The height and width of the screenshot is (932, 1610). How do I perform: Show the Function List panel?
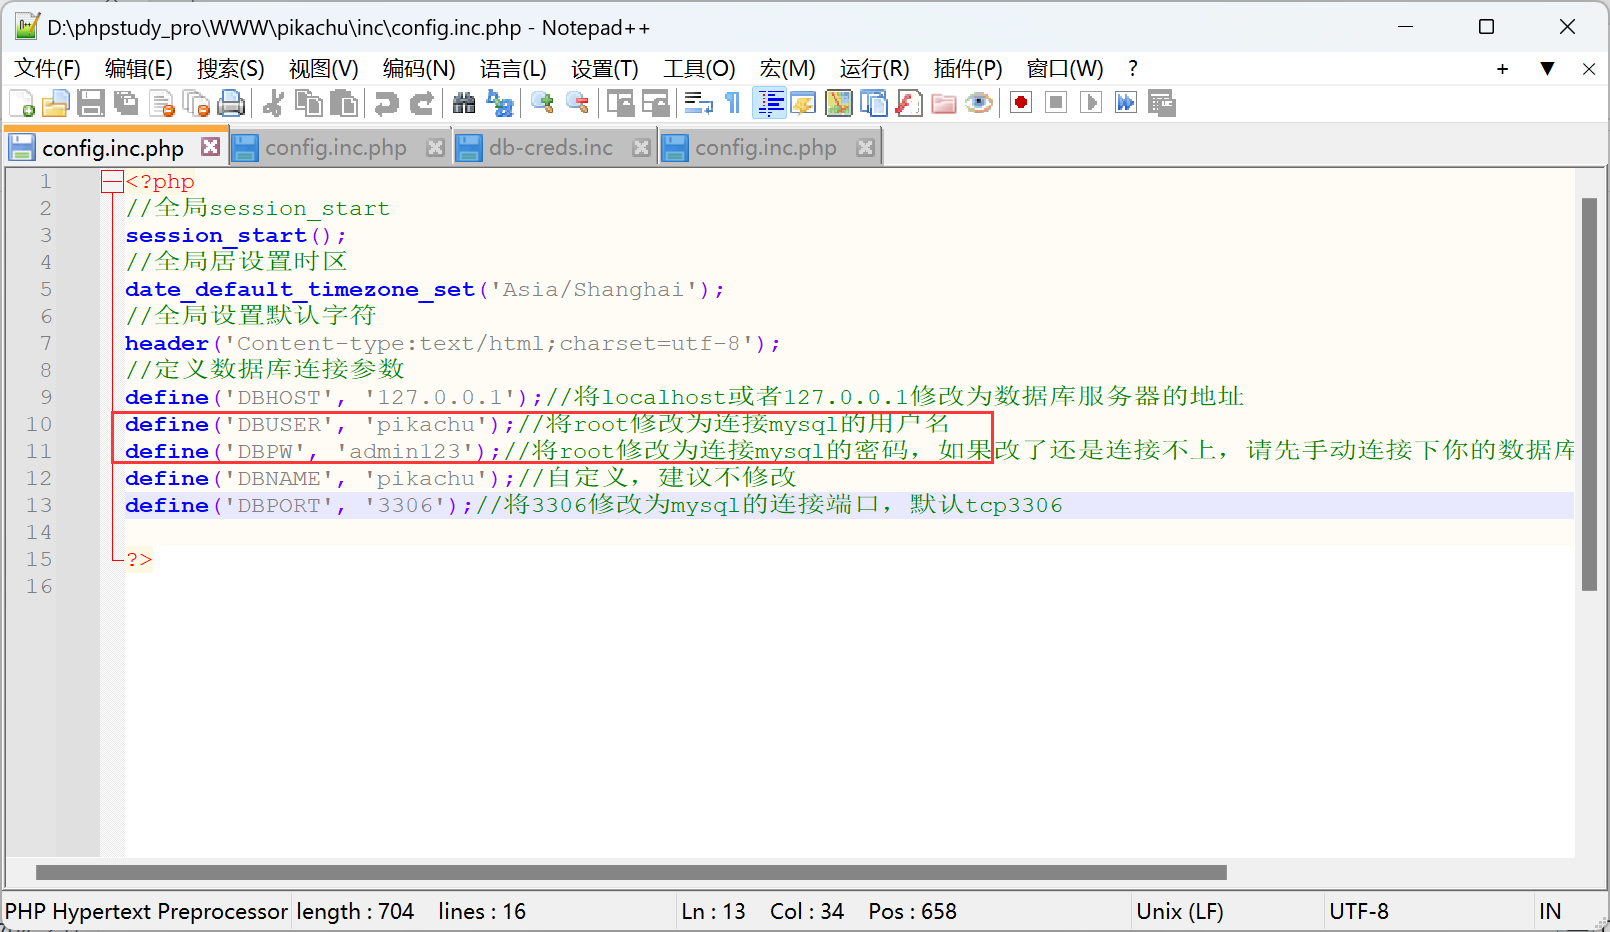coord(909,103)
